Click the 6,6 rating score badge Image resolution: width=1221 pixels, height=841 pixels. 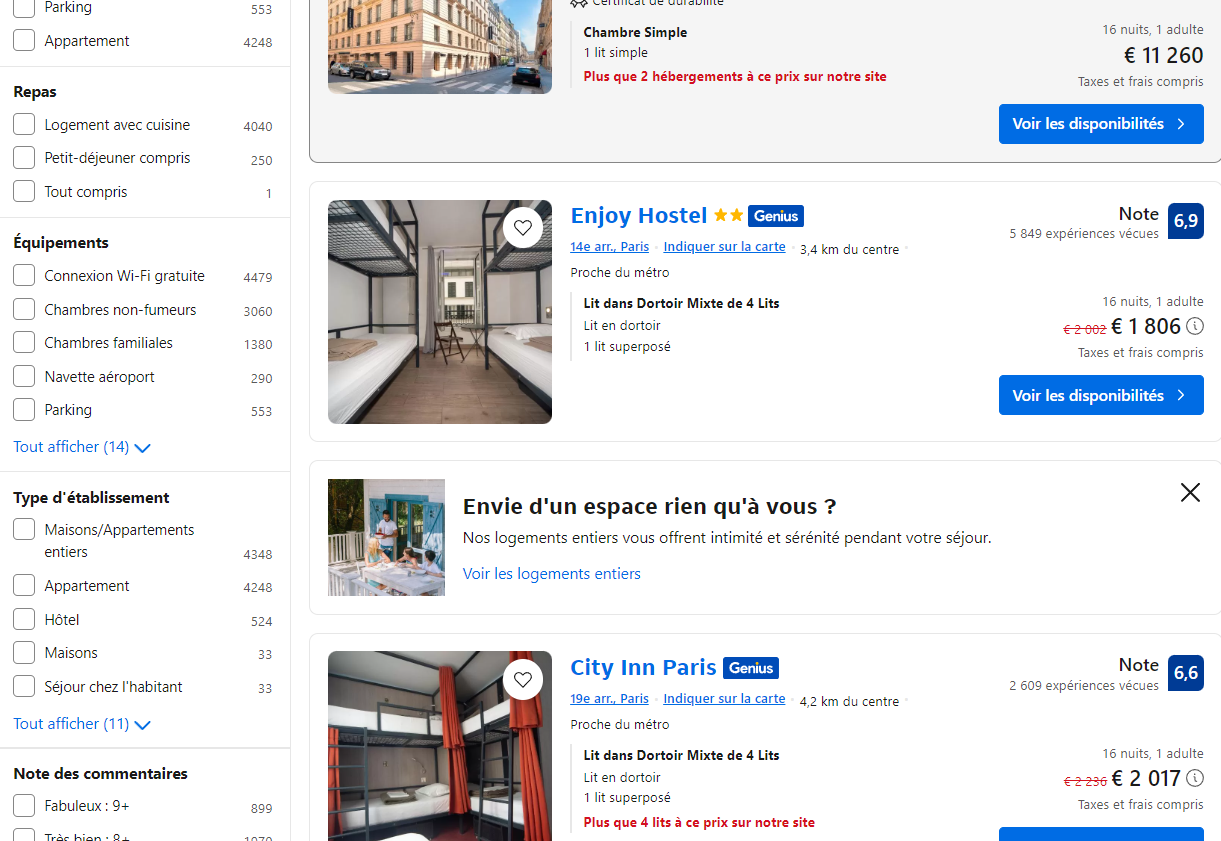(1186, 673)
